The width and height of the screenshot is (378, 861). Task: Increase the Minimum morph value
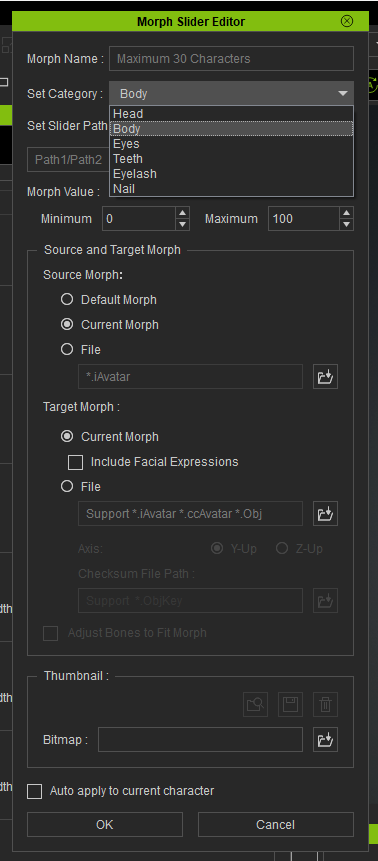[x=183, y=213]
